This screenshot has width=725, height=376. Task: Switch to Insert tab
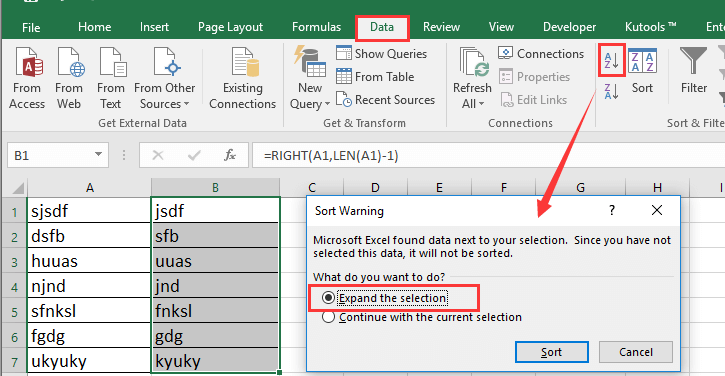pos(154,27)
